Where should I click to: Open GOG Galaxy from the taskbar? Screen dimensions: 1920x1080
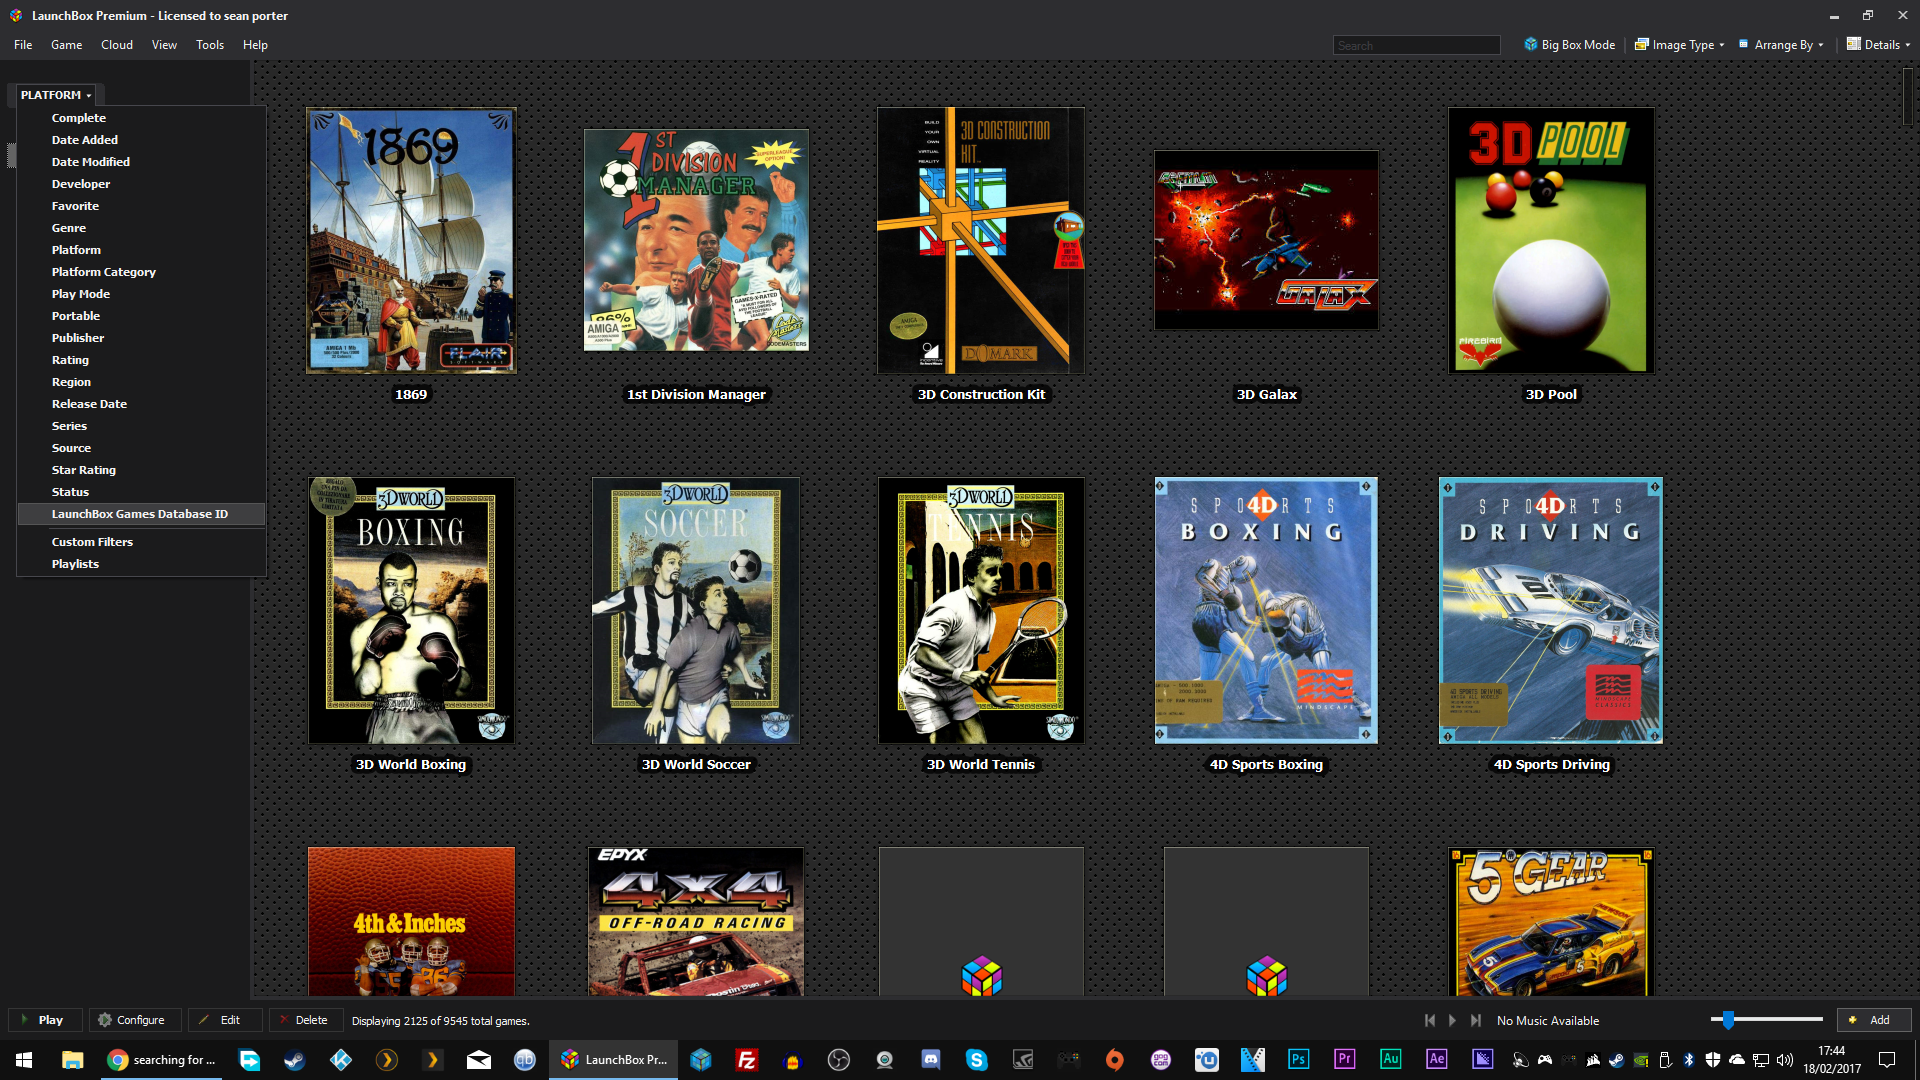[1161, 1060]
